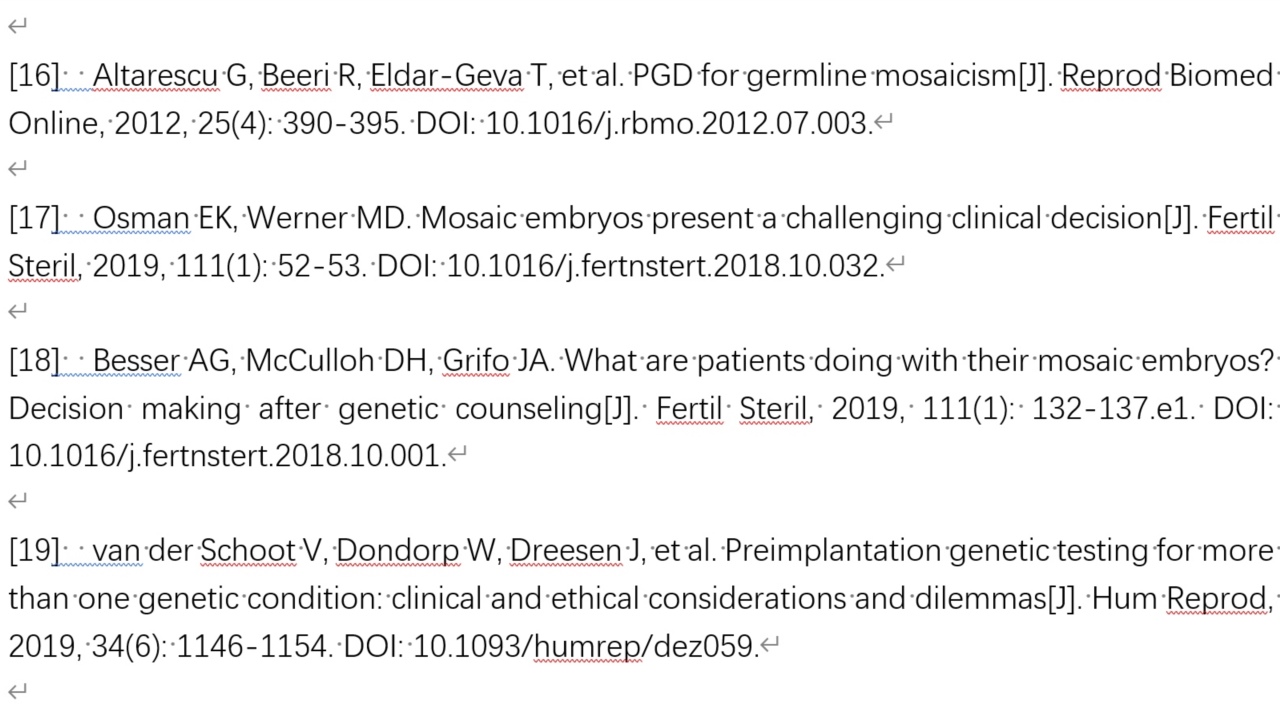Click the underlined name Grifo
The height and width of the screenshot is (720, 1280).
click(x=475, y=360)
